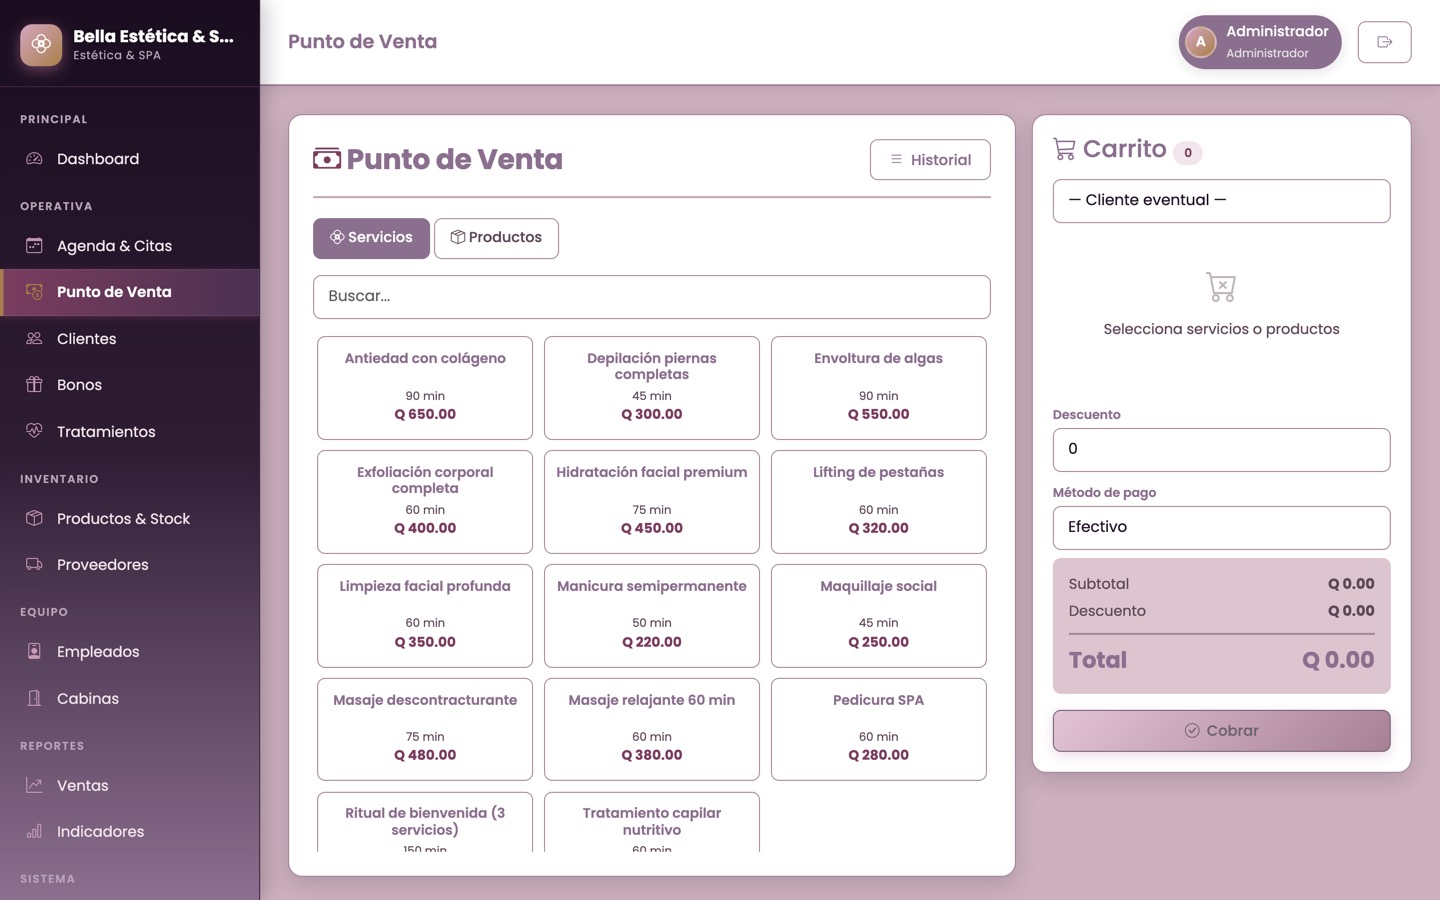Open the Cliente eventual dropdown
The height and width of the screenshot is (900, 1440).
(x=1221, y=201)
